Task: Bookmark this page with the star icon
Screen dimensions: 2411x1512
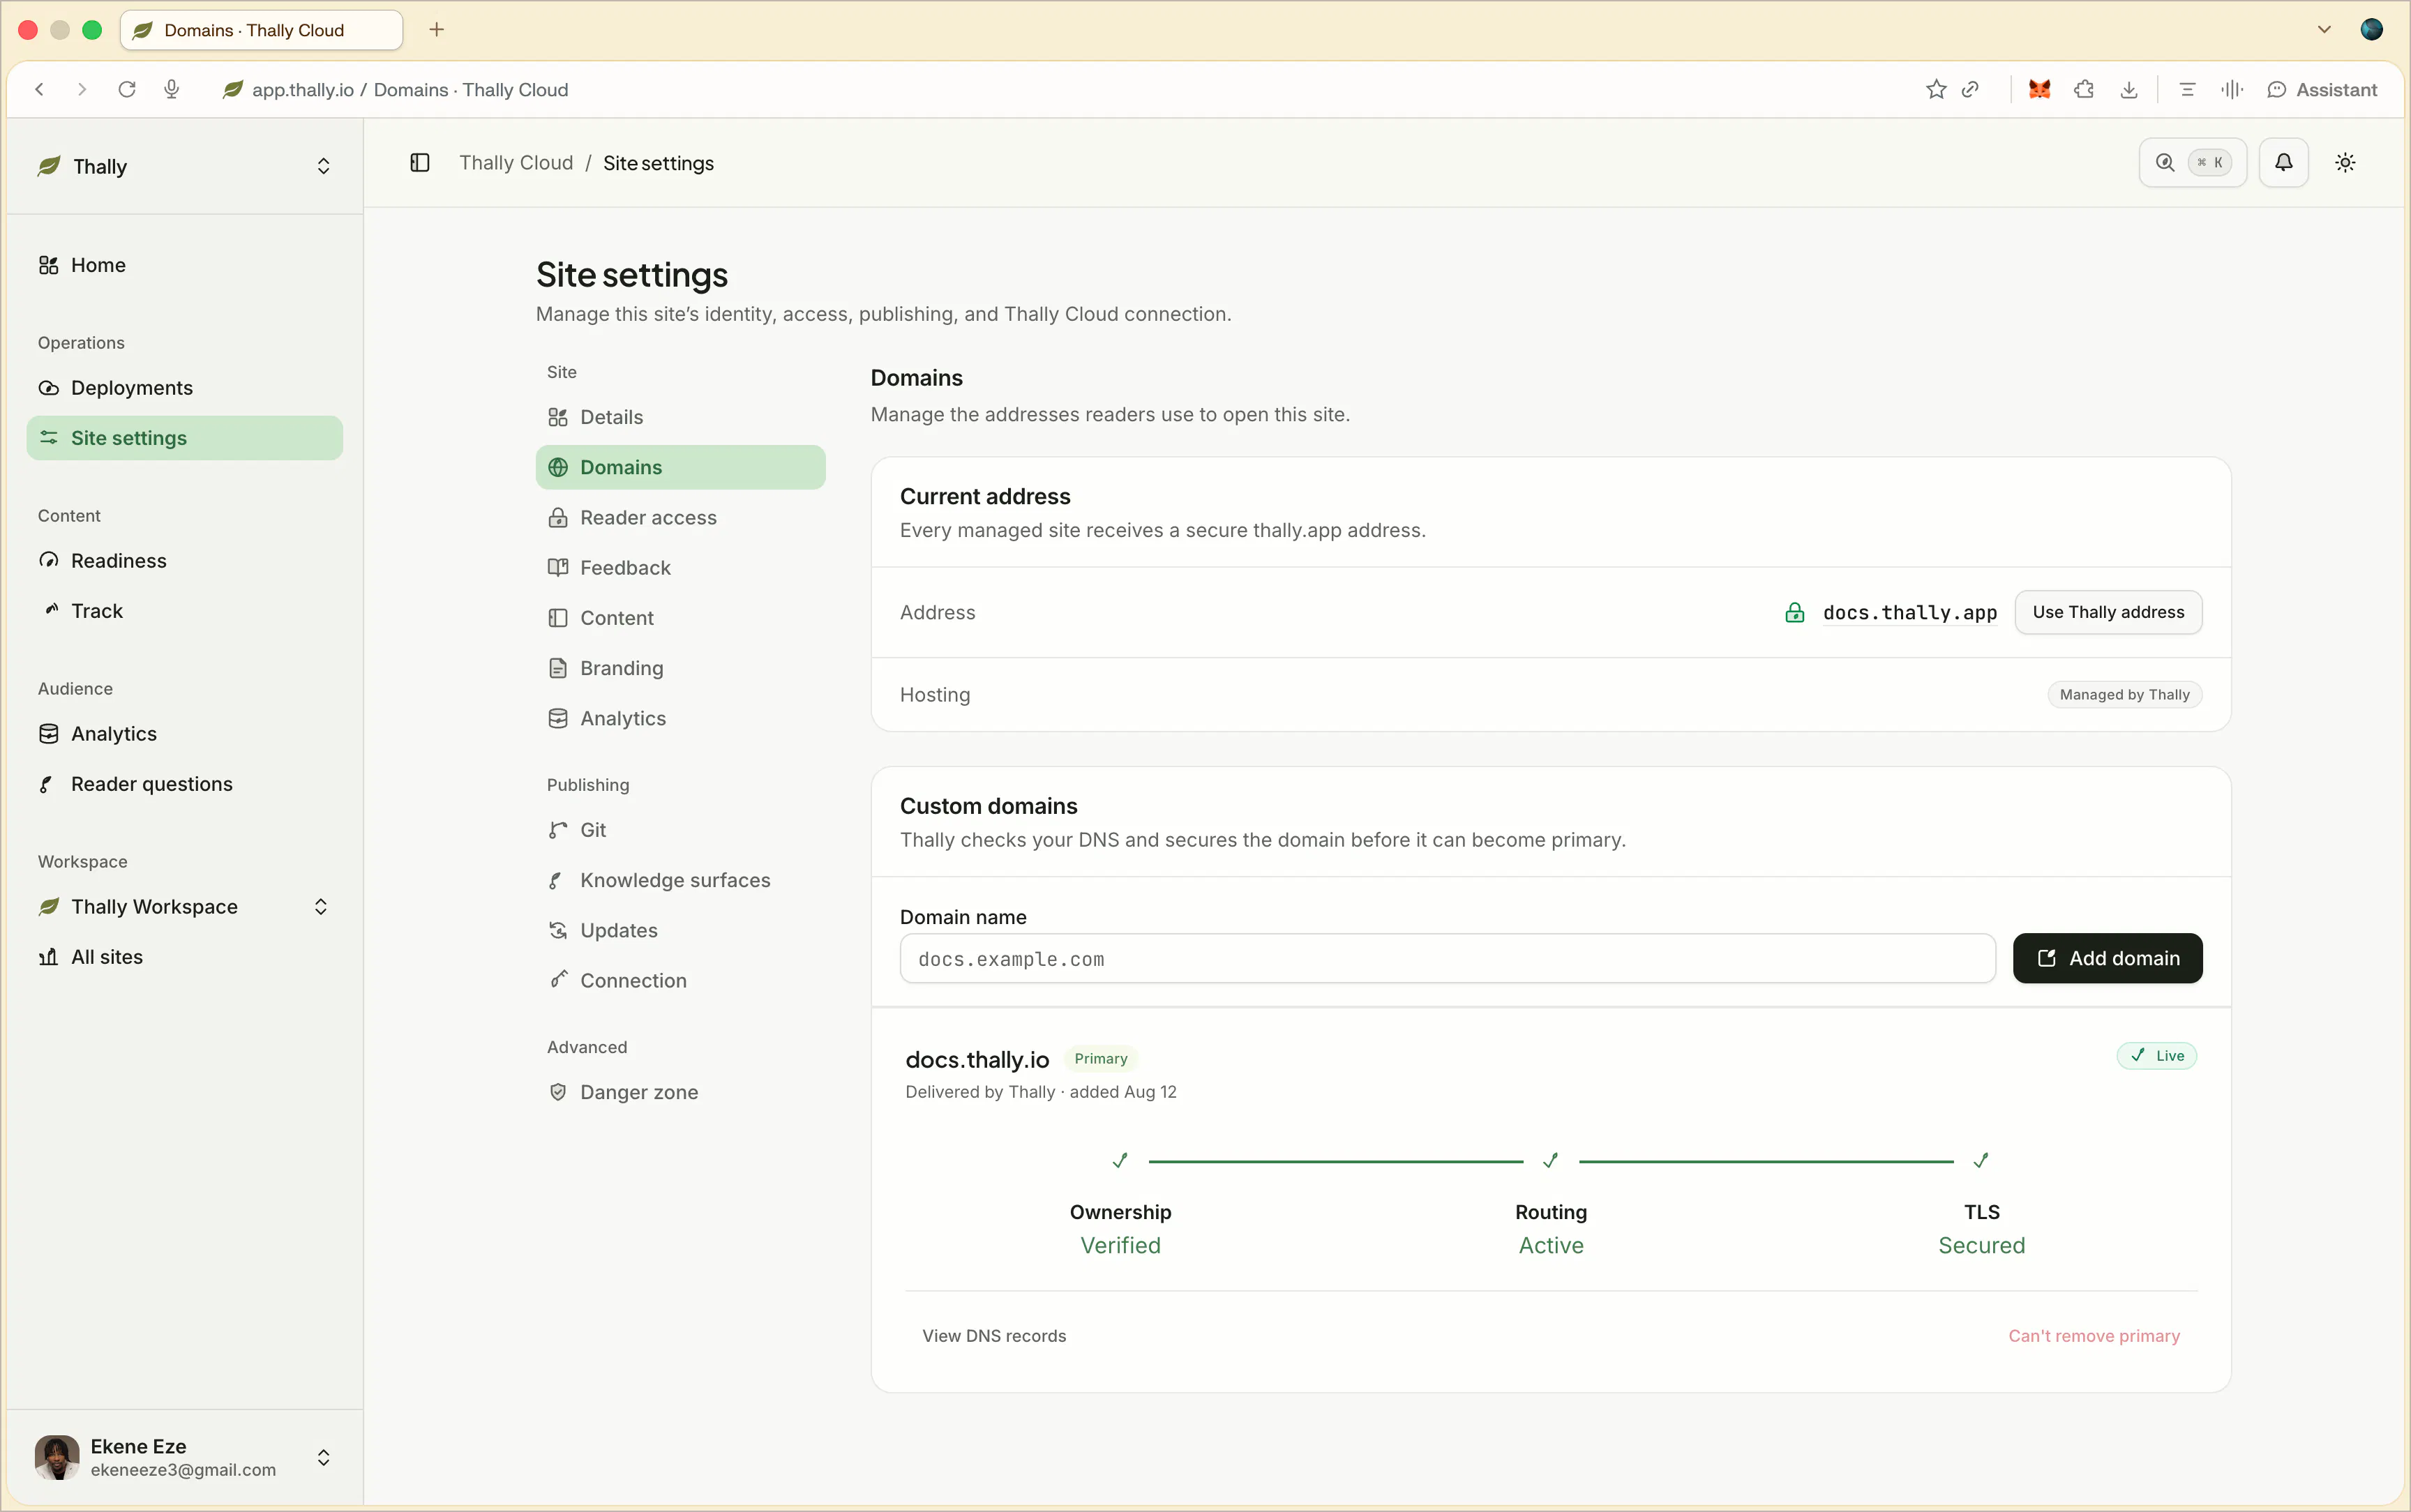Action: [1936, 90]
